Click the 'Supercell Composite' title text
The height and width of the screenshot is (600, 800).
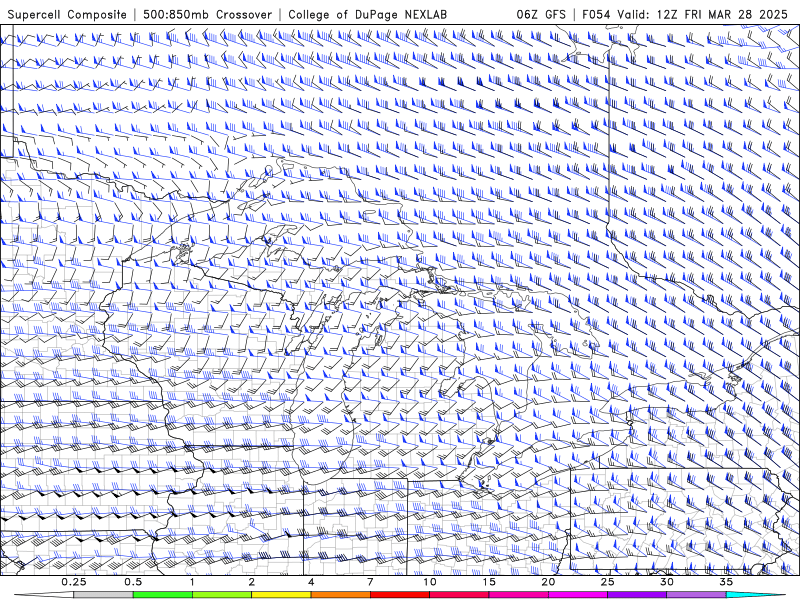[x=67, y=14]
